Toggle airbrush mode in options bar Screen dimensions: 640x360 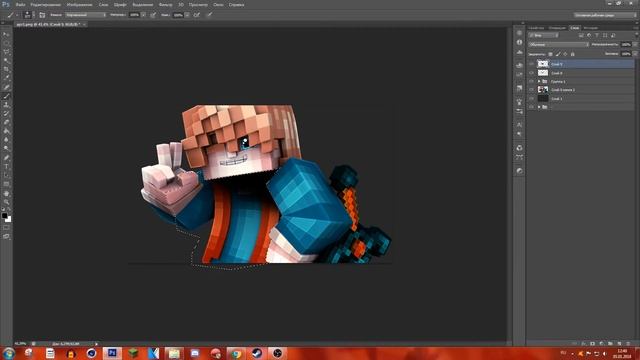point(197,15)
